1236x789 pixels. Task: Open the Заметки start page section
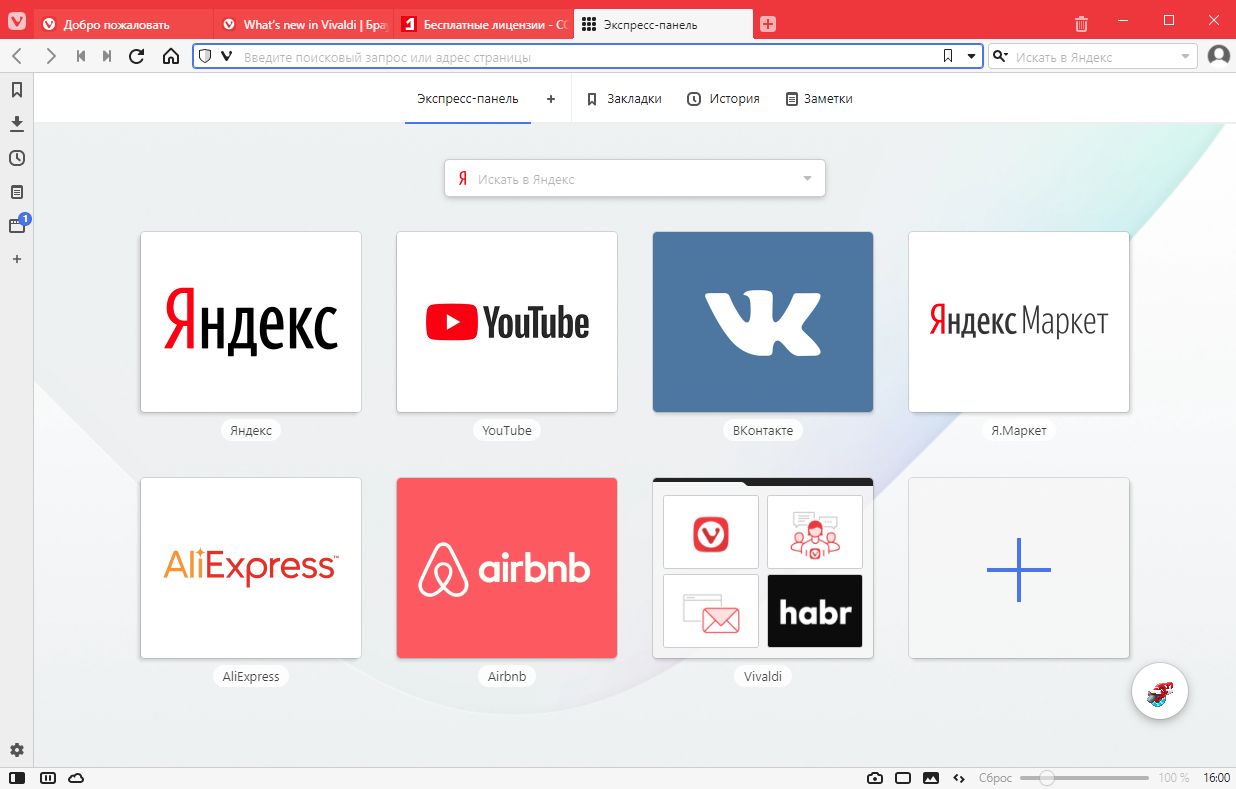[819, 99]
